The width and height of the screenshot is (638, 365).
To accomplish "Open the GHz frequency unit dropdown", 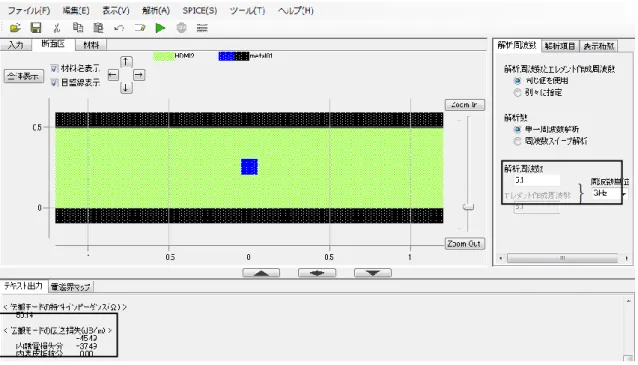I will click(609, 193).
